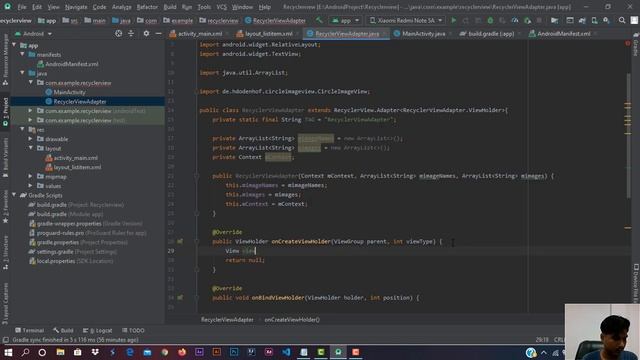Hide the Project panel with minus icon
This screenshot has width=640, height=360.
point(158,34)
